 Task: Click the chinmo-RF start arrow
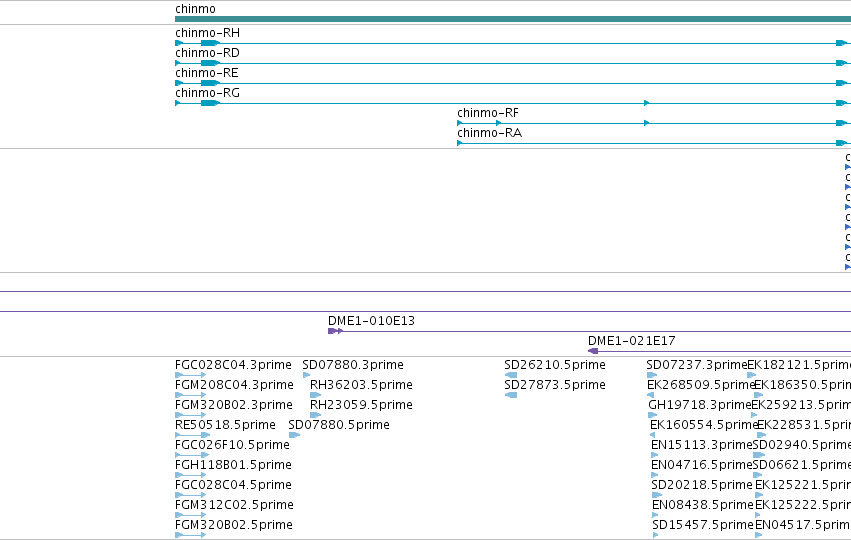[460, 123]
